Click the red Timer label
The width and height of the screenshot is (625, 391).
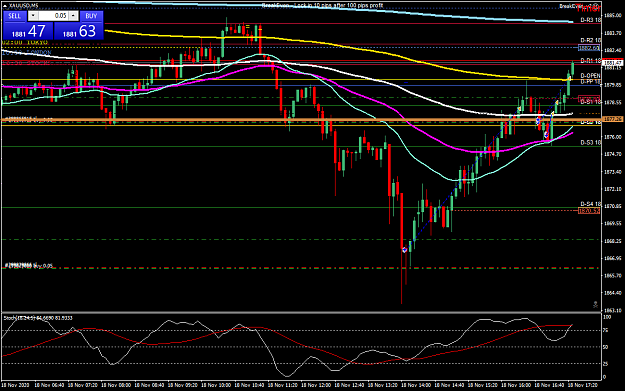pos(588,8)
